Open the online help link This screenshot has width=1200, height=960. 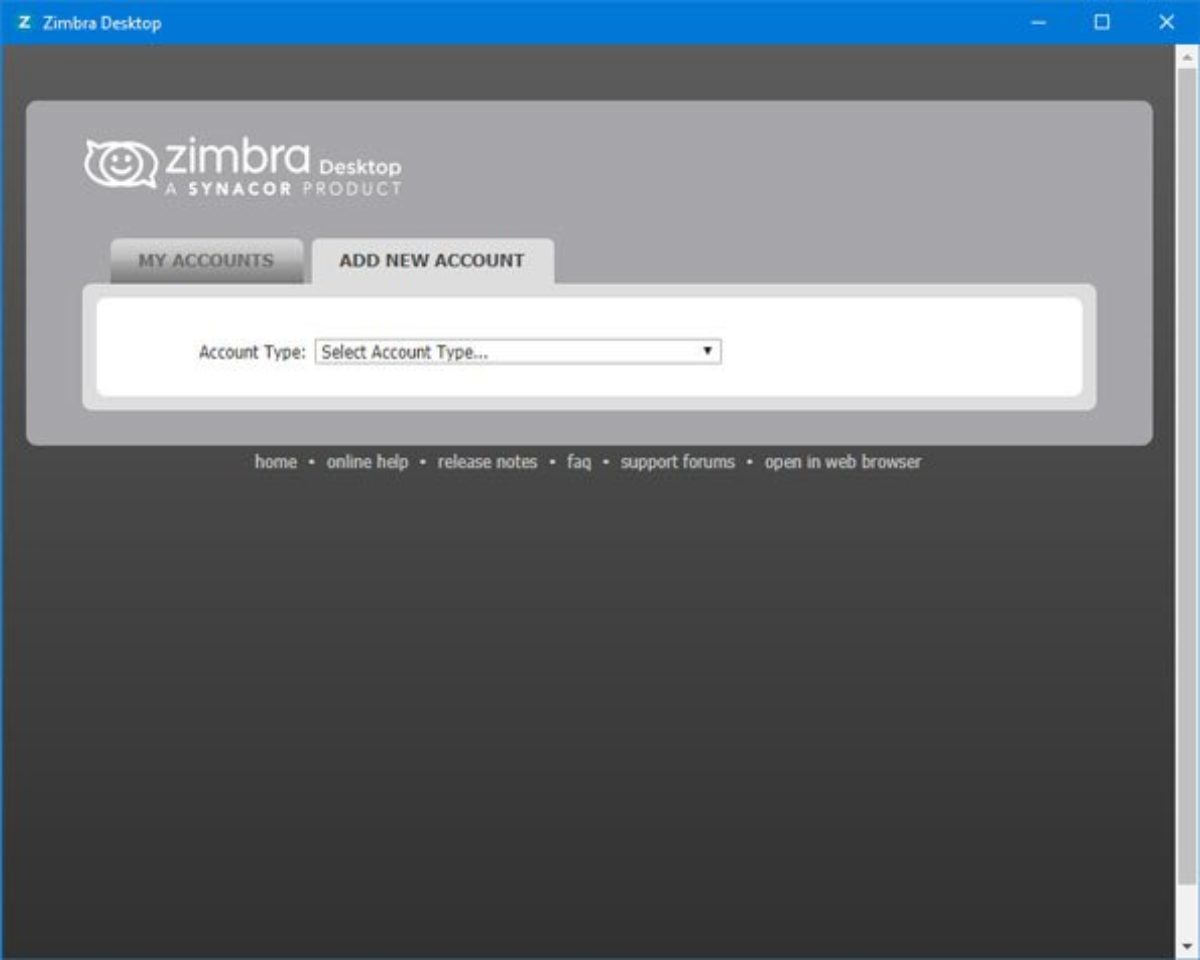(x=367, y=462)
